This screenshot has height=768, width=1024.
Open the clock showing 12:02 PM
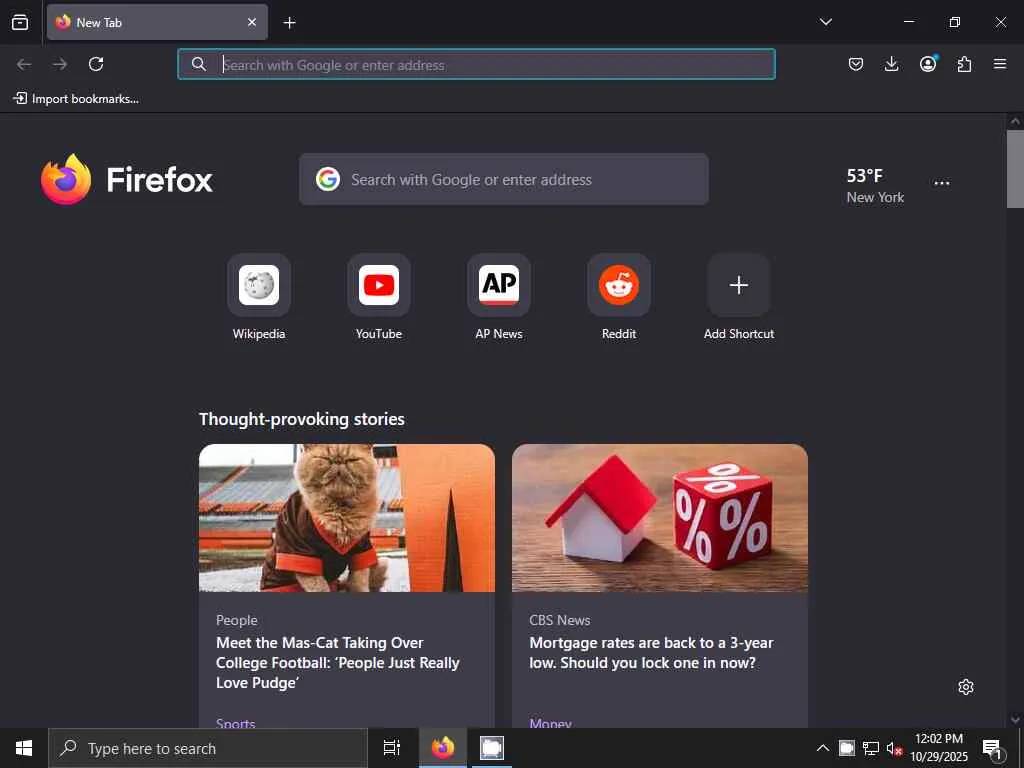click(x=939, y=748)
